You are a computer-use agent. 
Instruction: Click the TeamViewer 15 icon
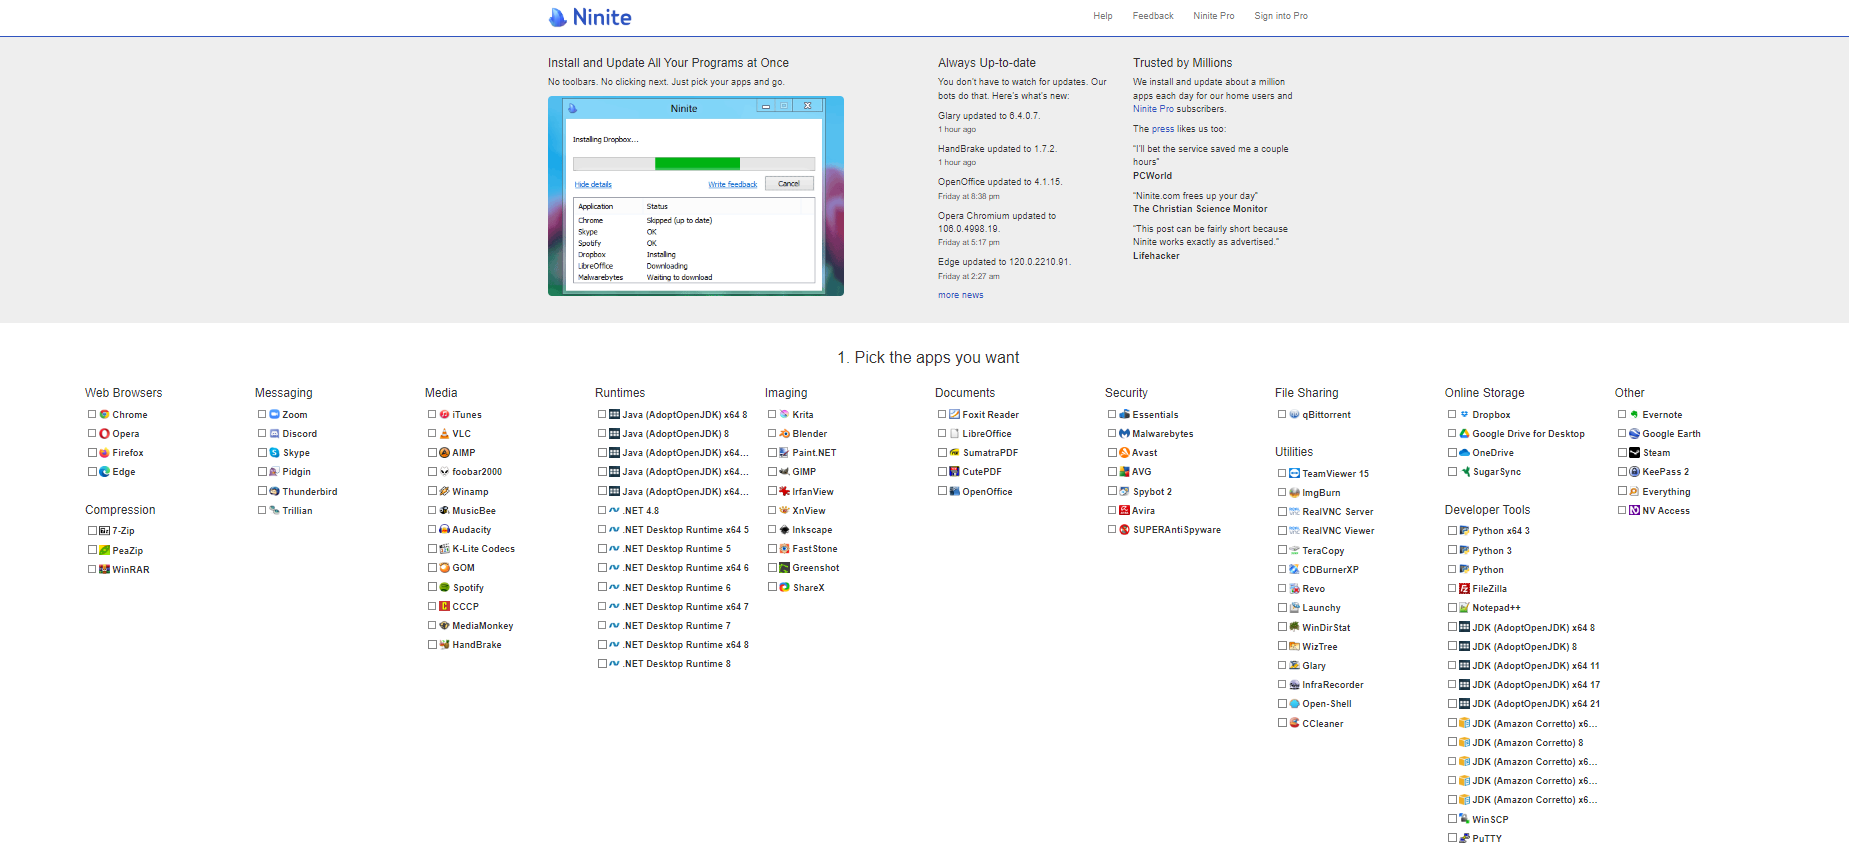coord(1294,474)
